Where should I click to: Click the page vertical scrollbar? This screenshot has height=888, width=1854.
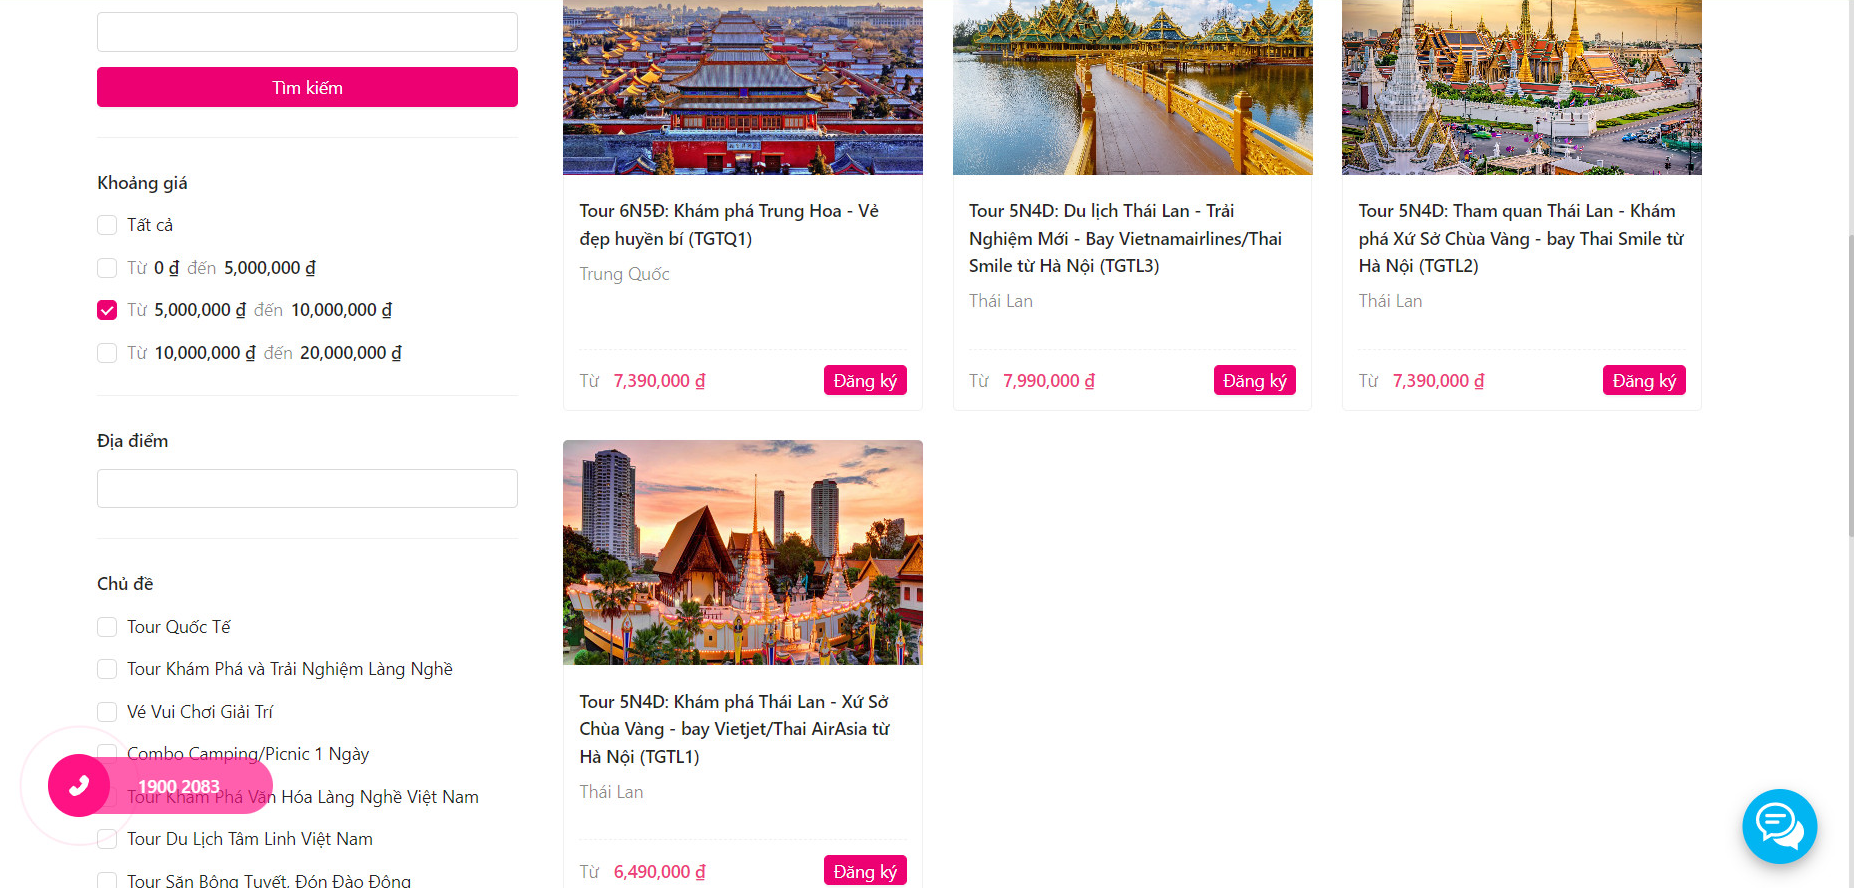click(1850, 385)
